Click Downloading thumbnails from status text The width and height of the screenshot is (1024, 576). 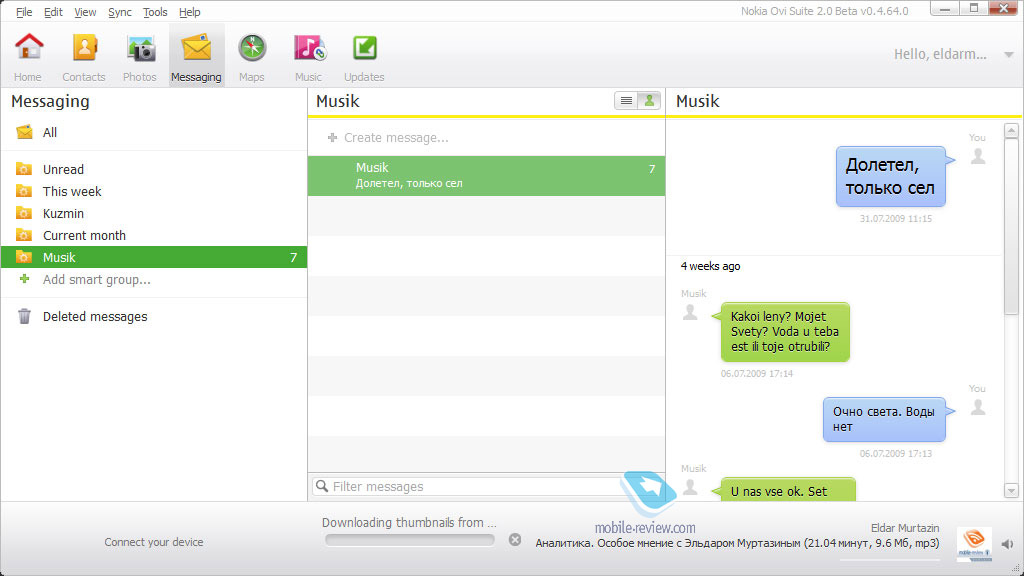(x=409, y=522)
